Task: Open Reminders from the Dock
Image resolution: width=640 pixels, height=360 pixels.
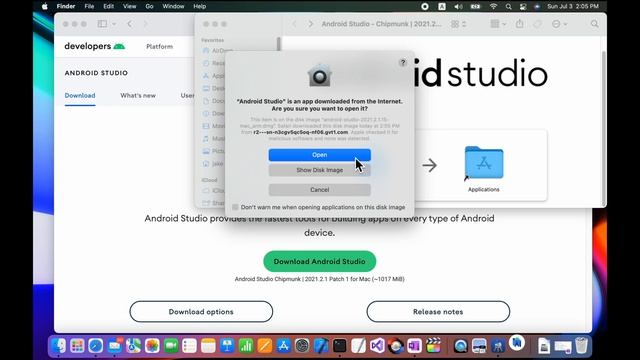Action: (189, 346)
